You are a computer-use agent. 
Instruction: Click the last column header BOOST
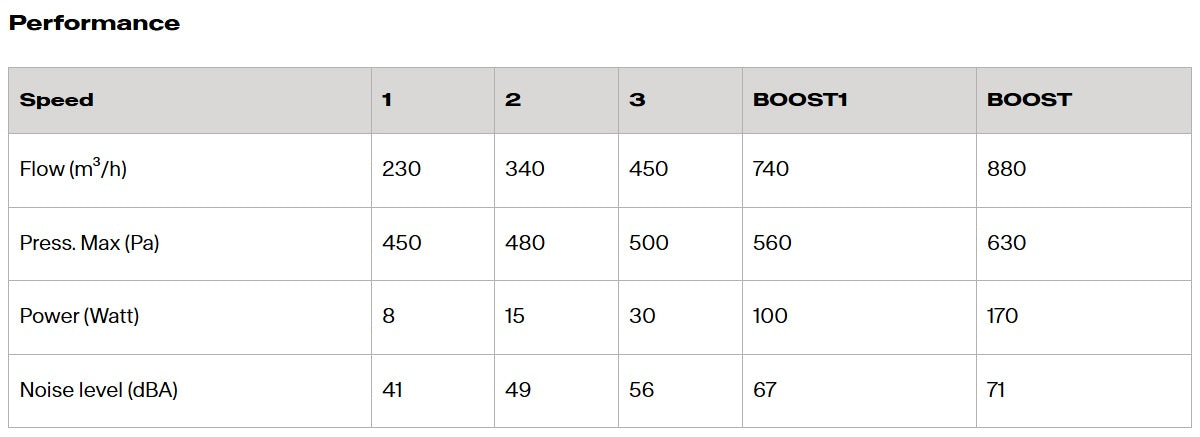coord(1029,100)
